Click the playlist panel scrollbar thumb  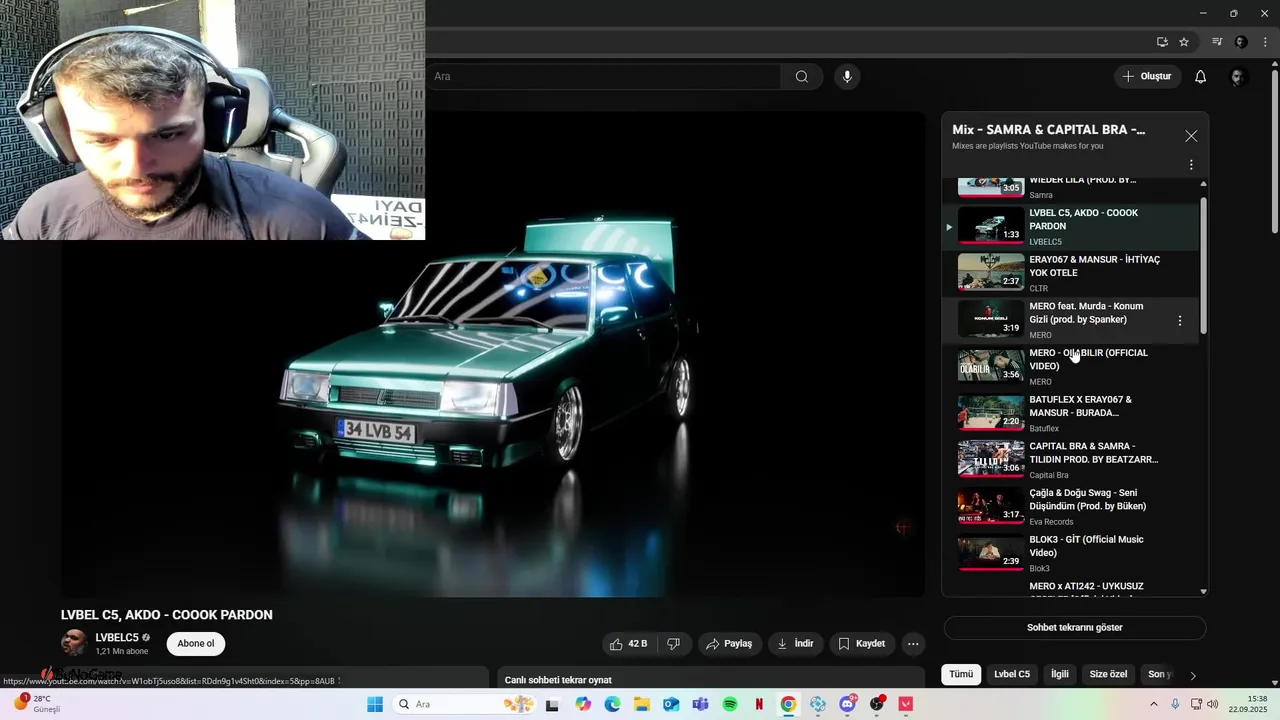click(1203, 265)
